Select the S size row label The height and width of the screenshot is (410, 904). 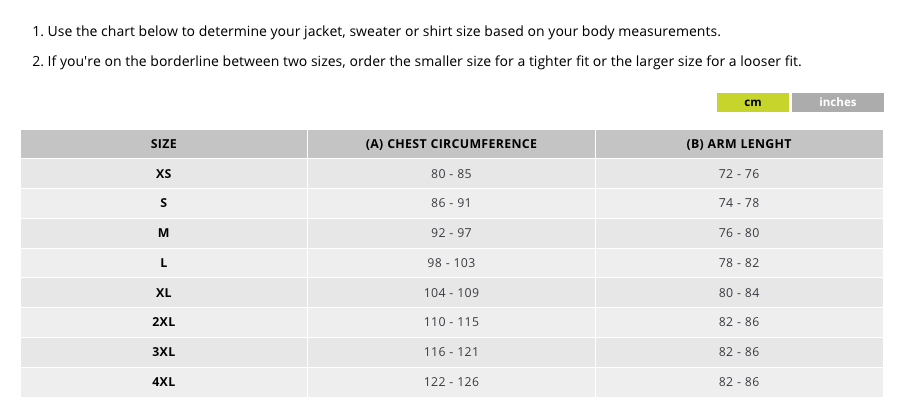pyautogui.click(x=164, y=203)
